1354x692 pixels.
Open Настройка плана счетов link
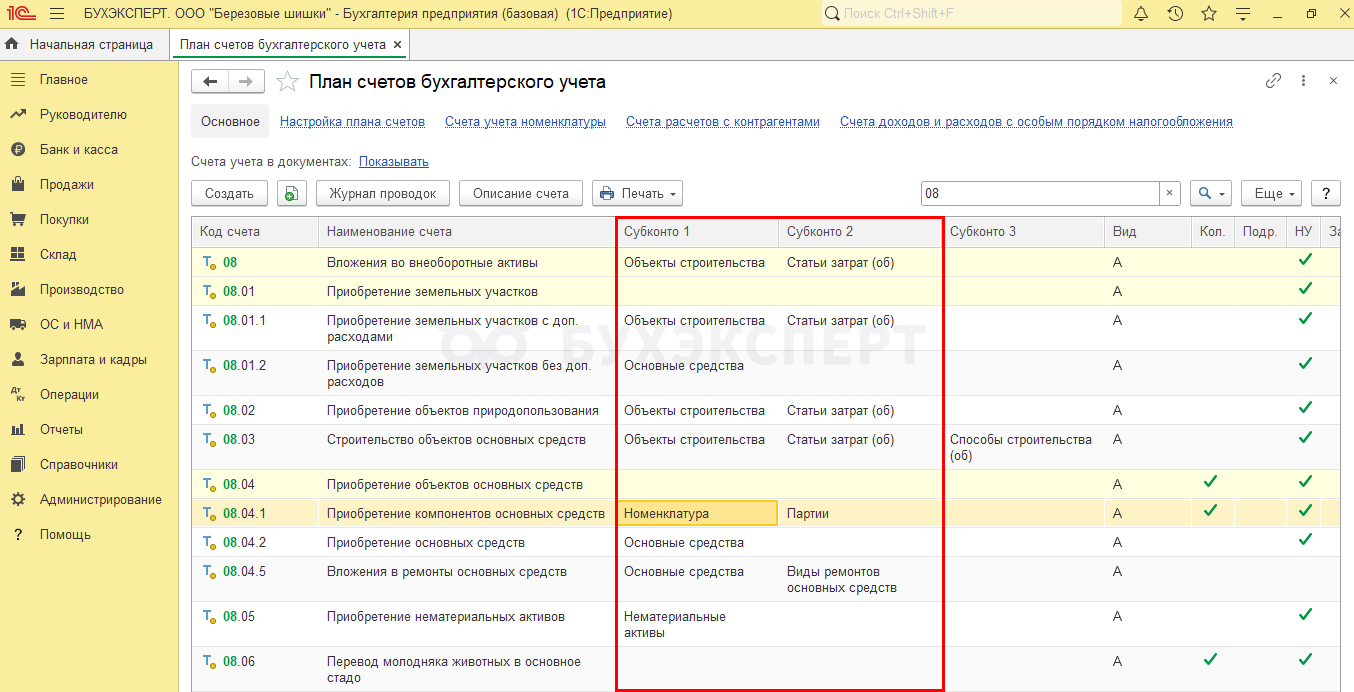(x=352, y=122)
